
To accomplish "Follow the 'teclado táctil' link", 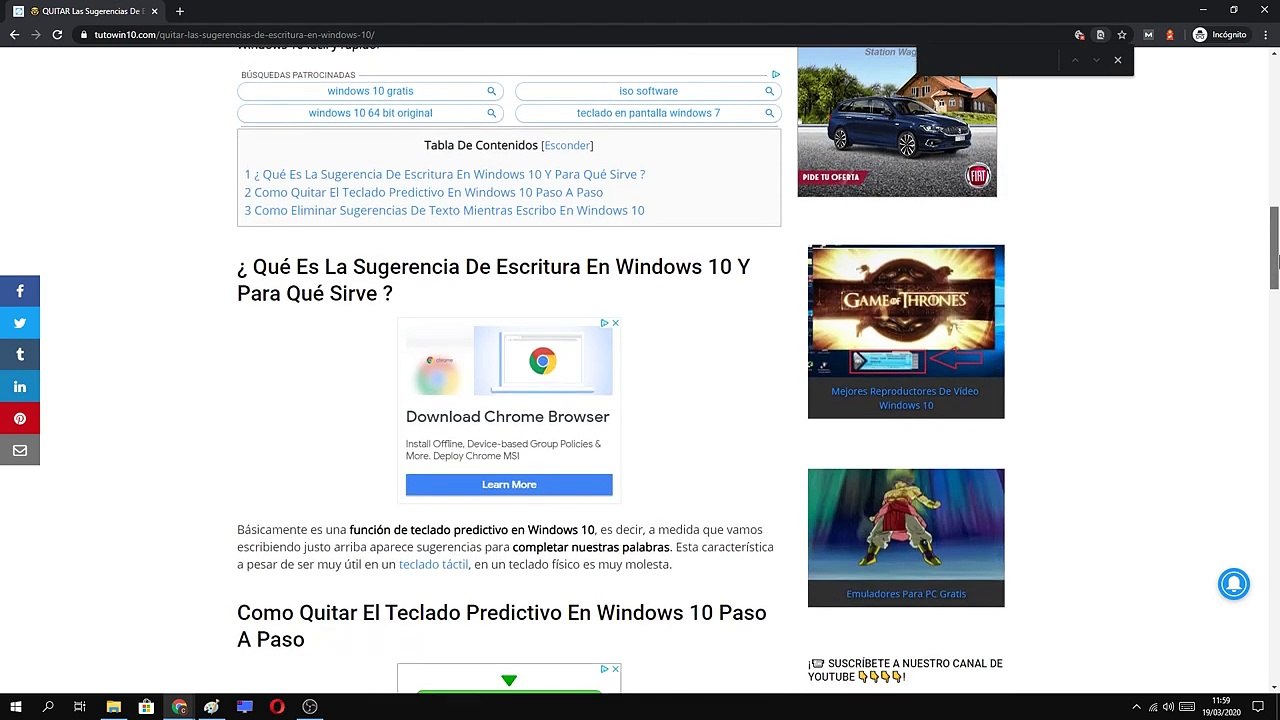I will (433, 565).
